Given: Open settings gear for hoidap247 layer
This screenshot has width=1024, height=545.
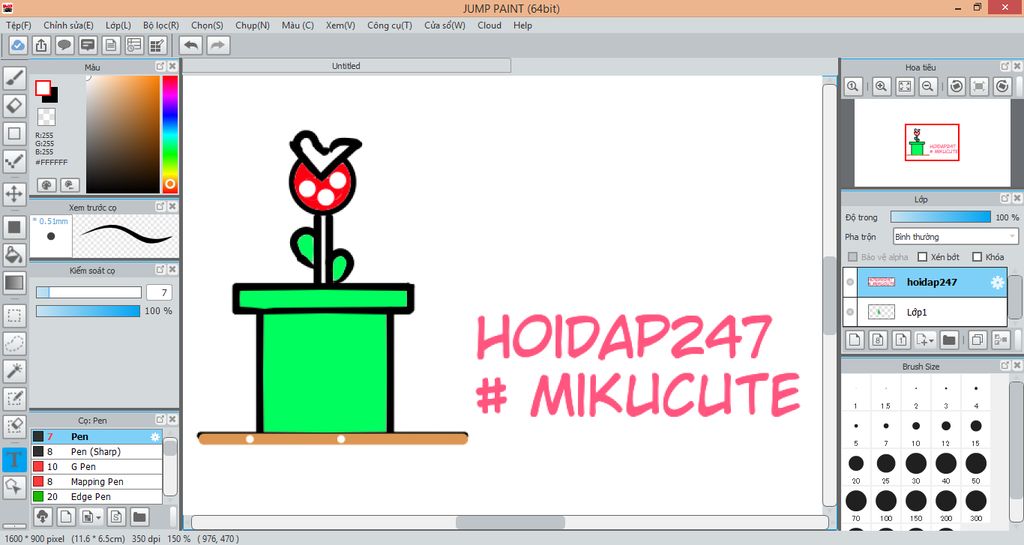Looking at the screenshot, I should pos(997,283).
